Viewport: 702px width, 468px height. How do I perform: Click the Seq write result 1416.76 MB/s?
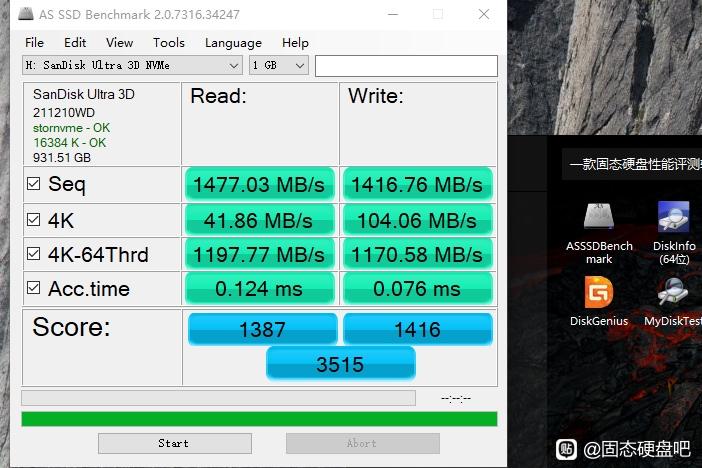(x=417, y=185)
